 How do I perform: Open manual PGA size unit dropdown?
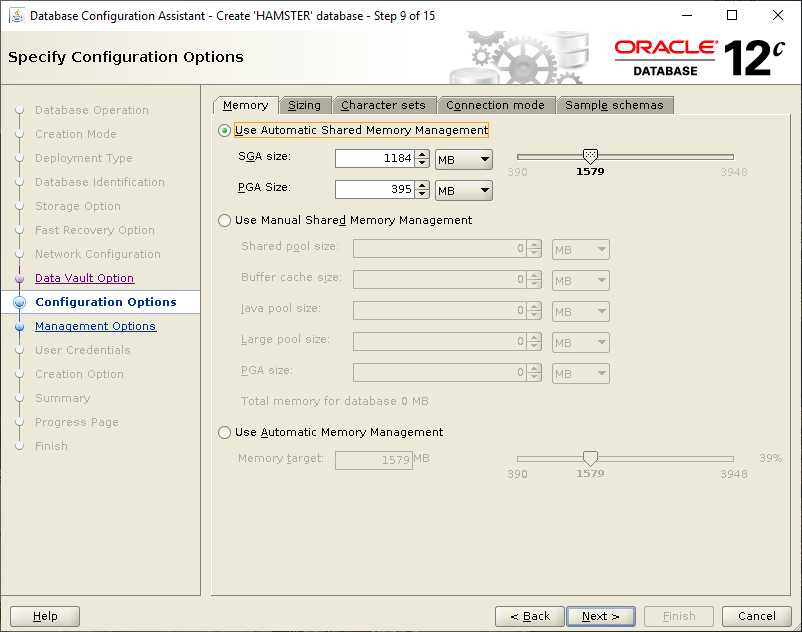[x=581, y=374]
